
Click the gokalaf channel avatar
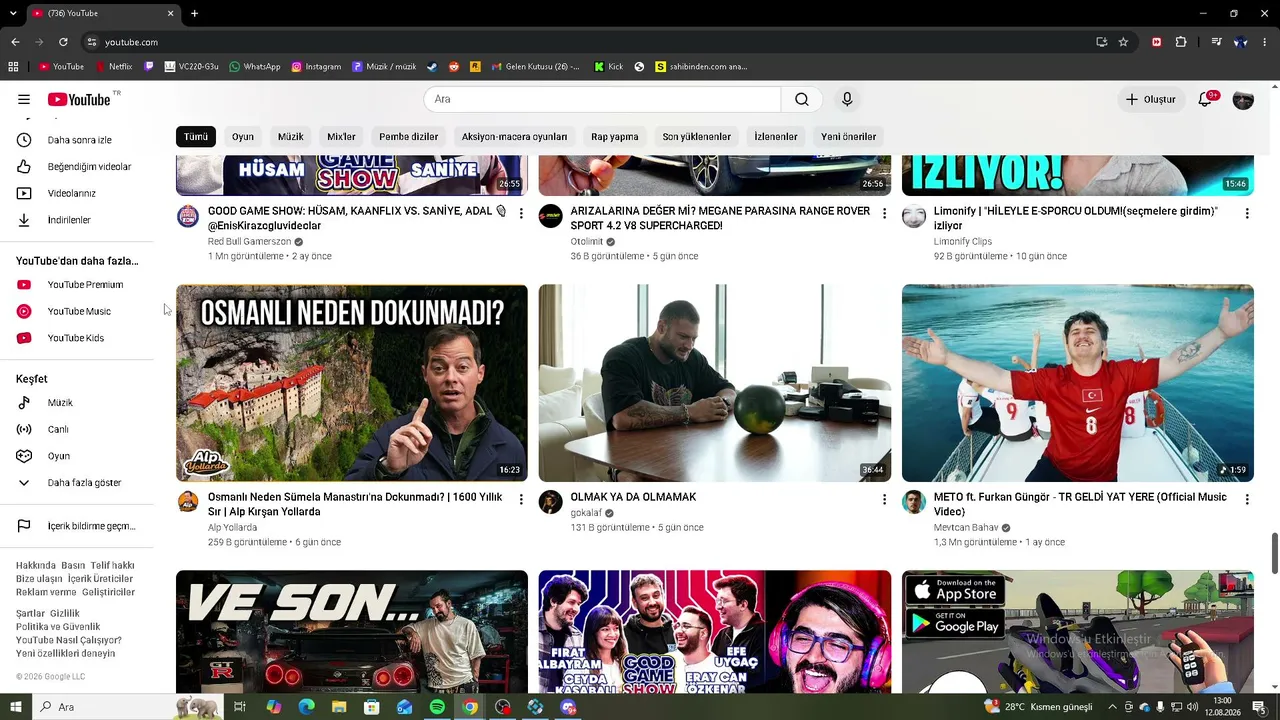pyautogui.click(x=551, y=502)
